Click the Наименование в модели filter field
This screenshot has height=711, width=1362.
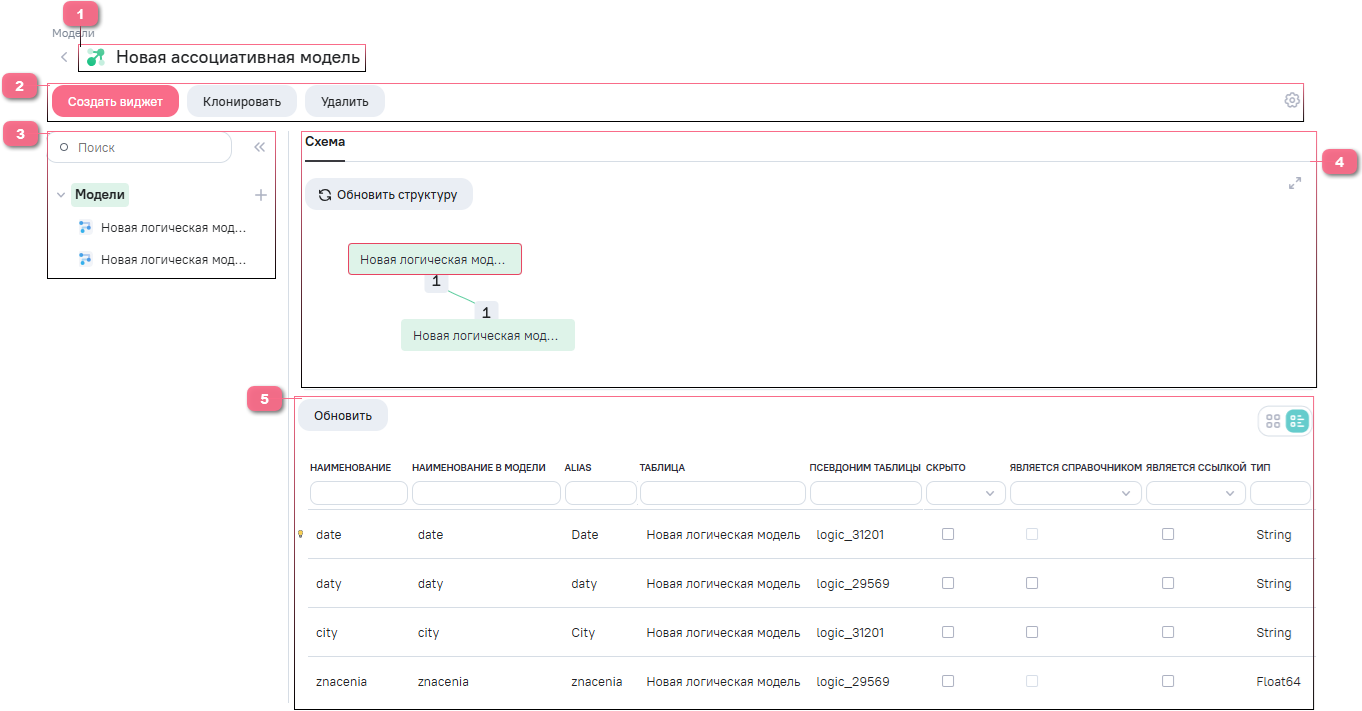point(486,493)
